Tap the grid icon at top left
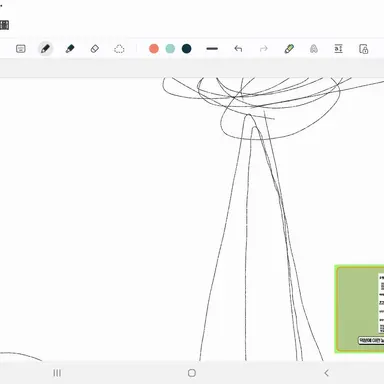 tap(4, 25)
